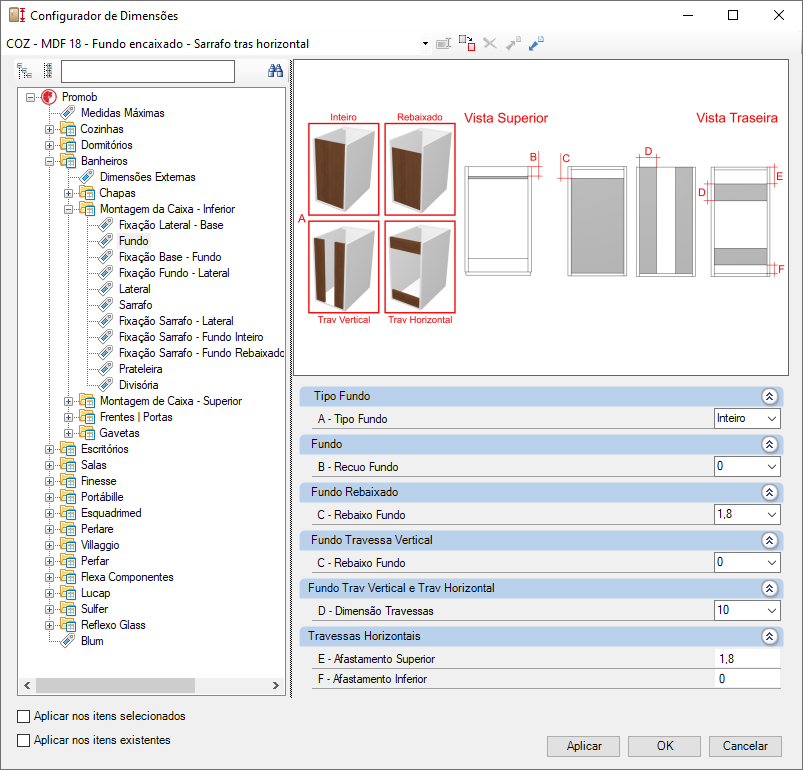
Task: Click the Trav Vertical cabinet thumbnail
Action: (x=344, y=267)
